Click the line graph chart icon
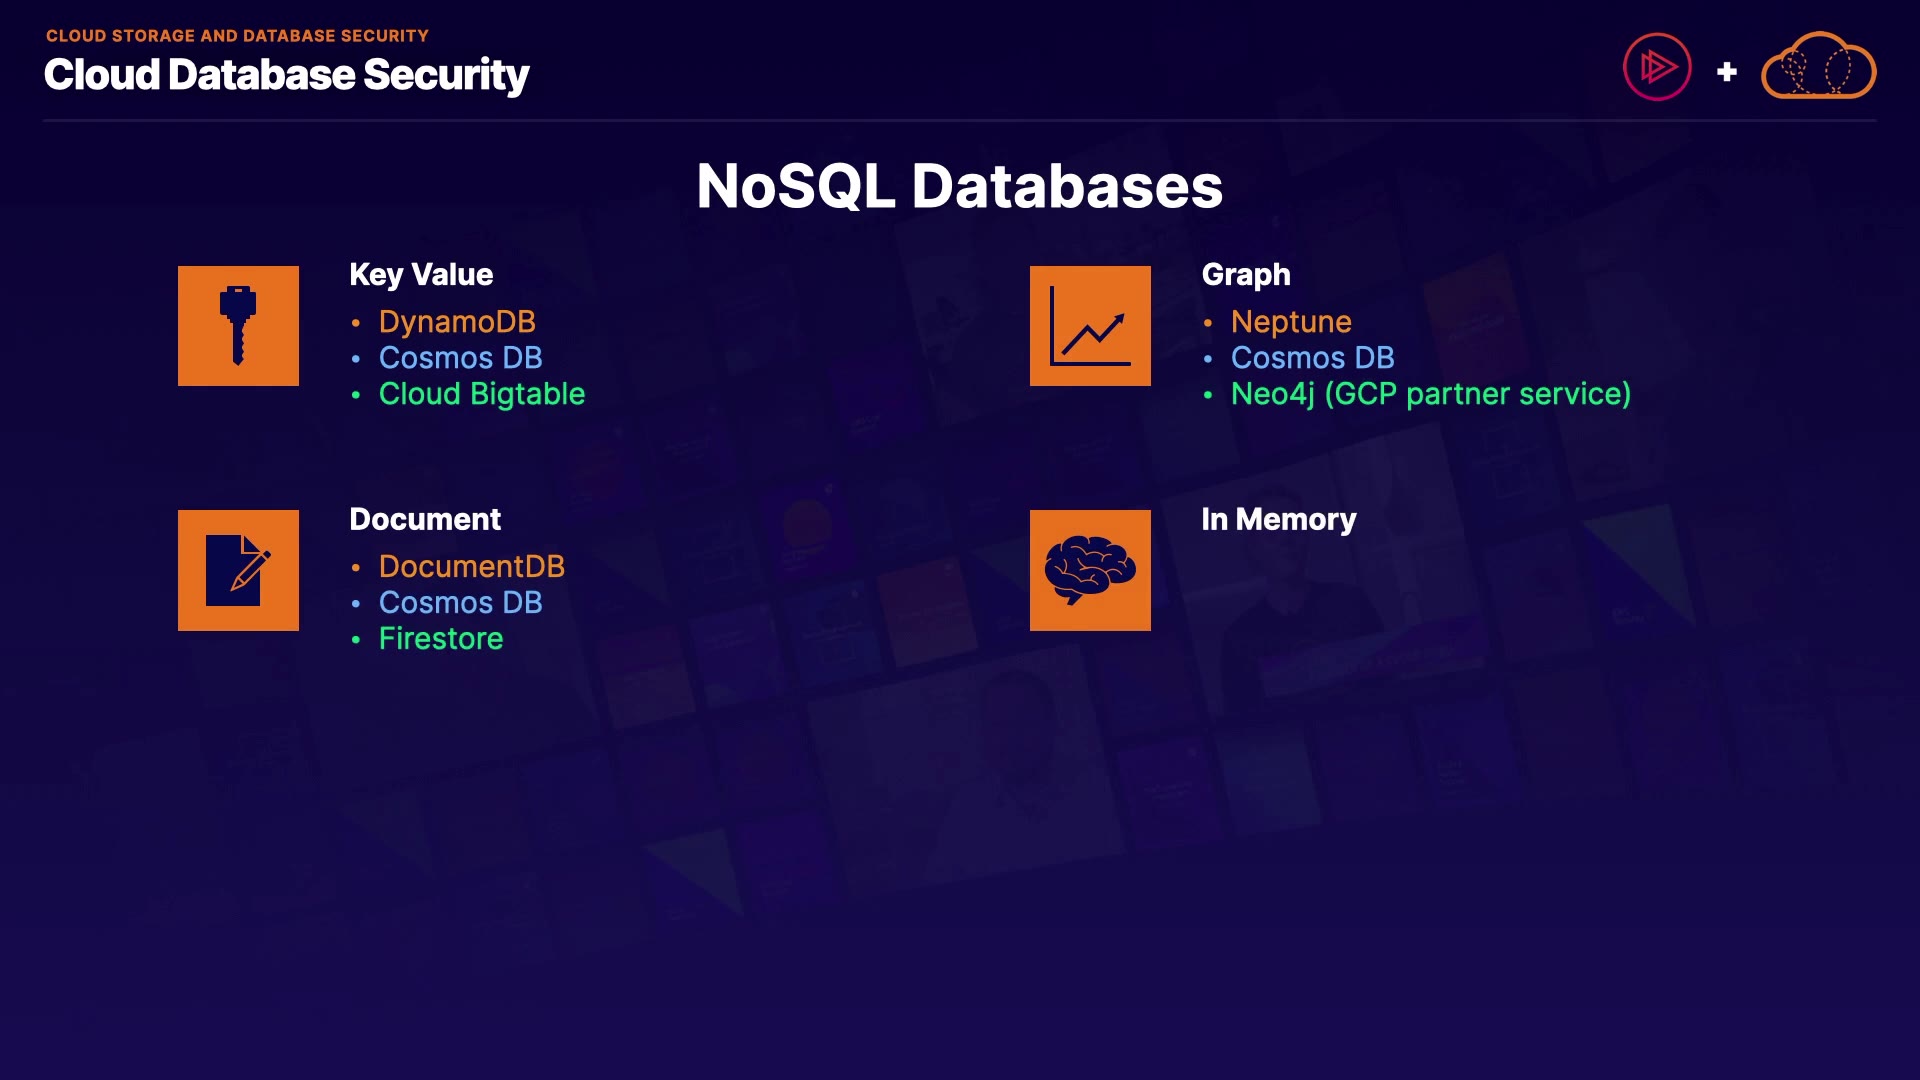 (x=1090, y=326)
